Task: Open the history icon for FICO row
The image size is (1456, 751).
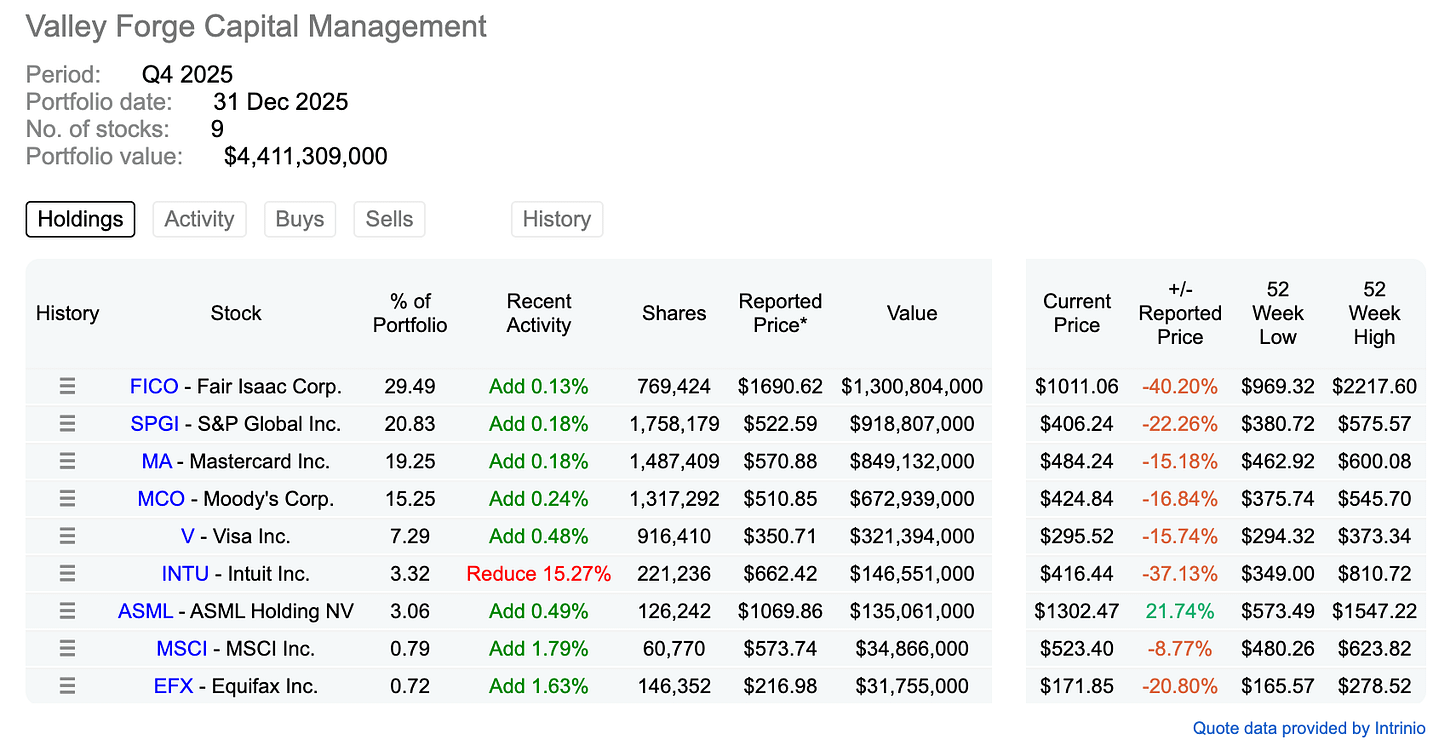Action: click(x=67, y=386)
